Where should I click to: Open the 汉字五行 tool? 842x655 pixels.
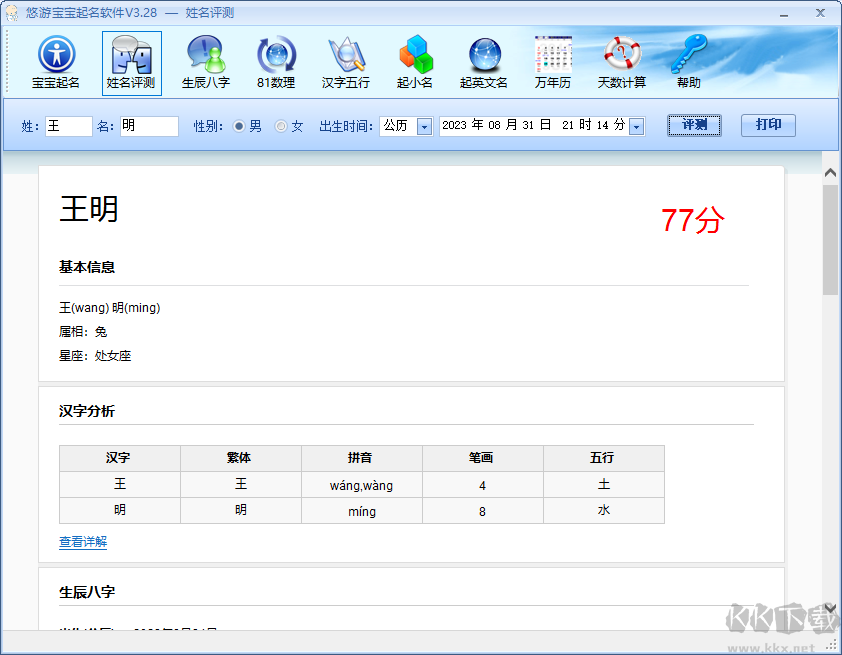[345, 62]
